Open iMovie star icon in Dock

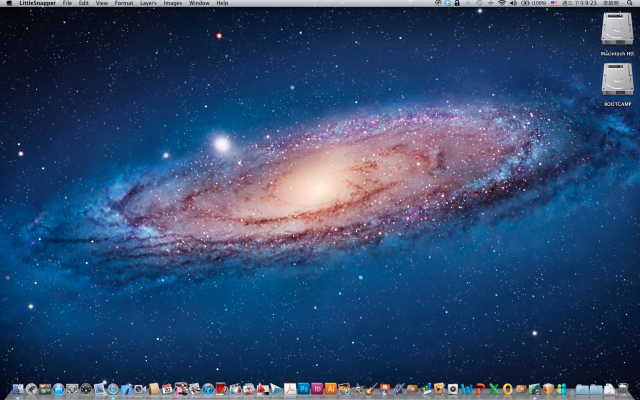[x=358, y=389]
